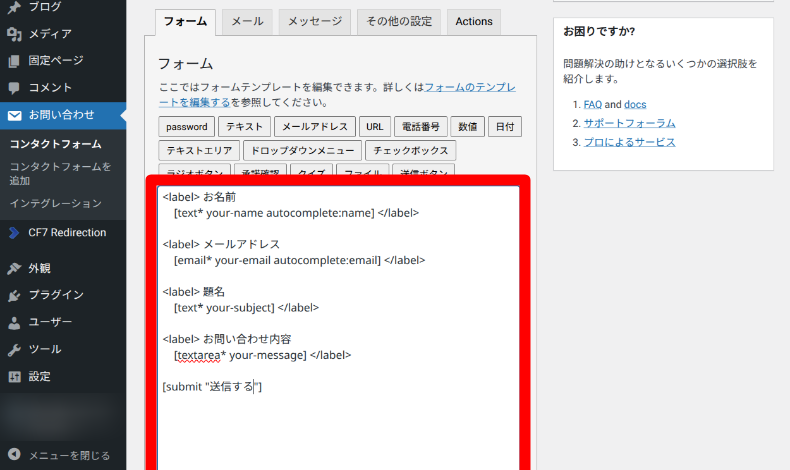Switch to the メッセージ tab

click(x=314, y=22)
